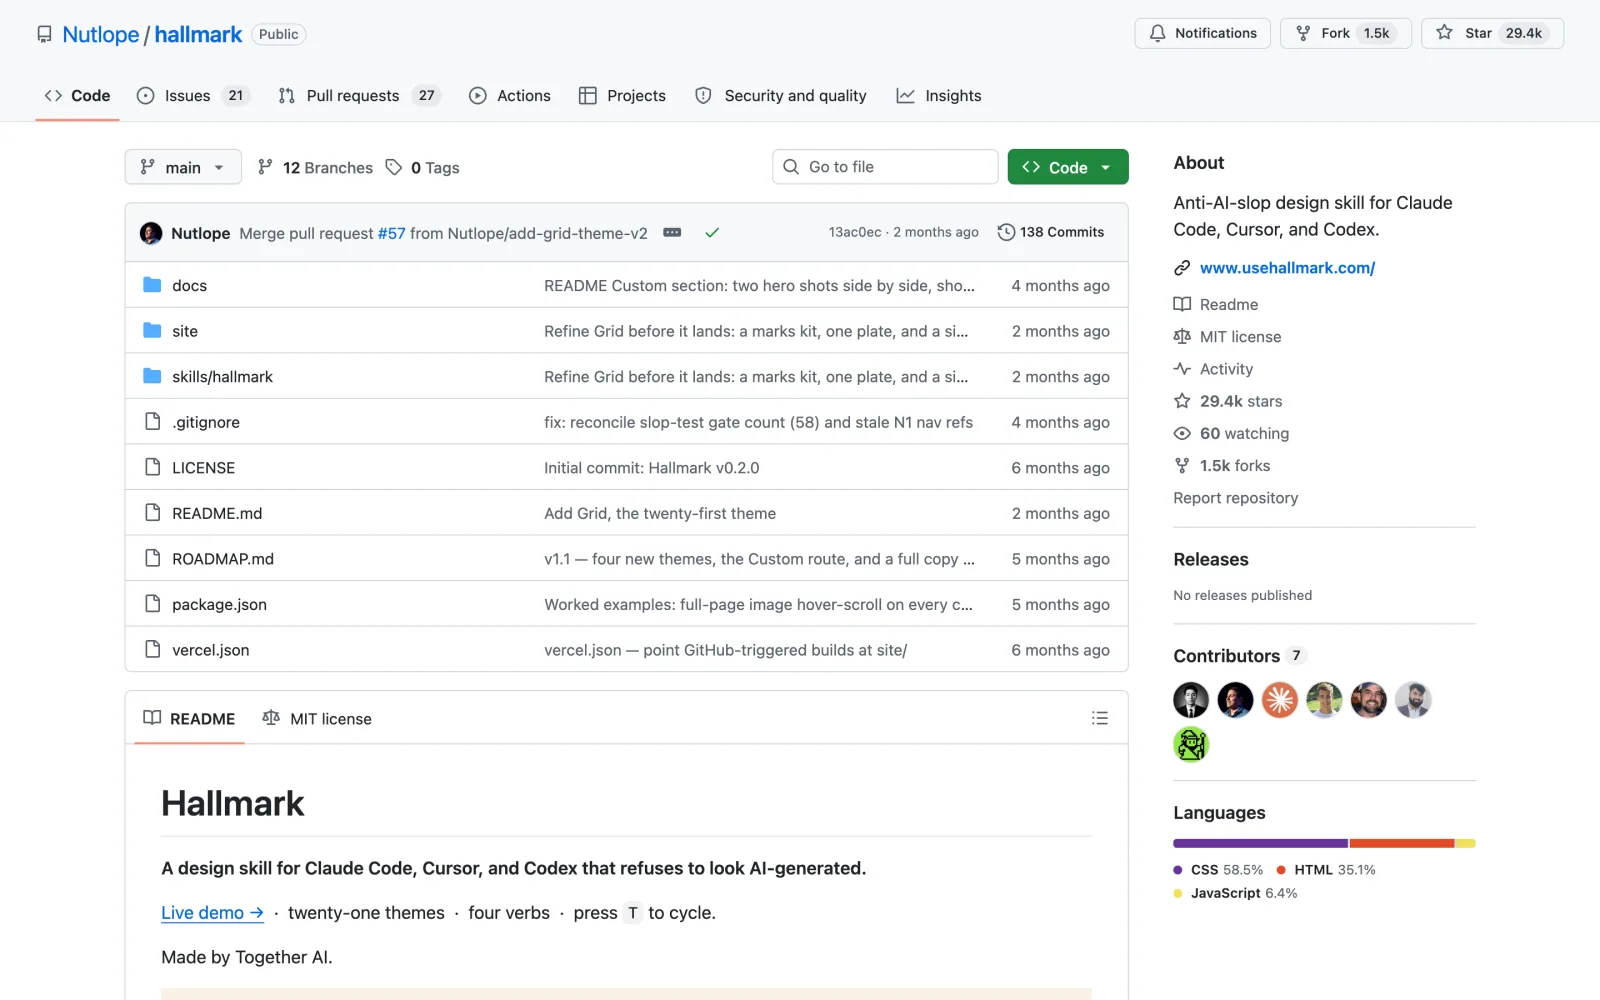Open pull request #57 link
The image size is (1600, 1000).
pyautogui.click(x=391, y=233)
